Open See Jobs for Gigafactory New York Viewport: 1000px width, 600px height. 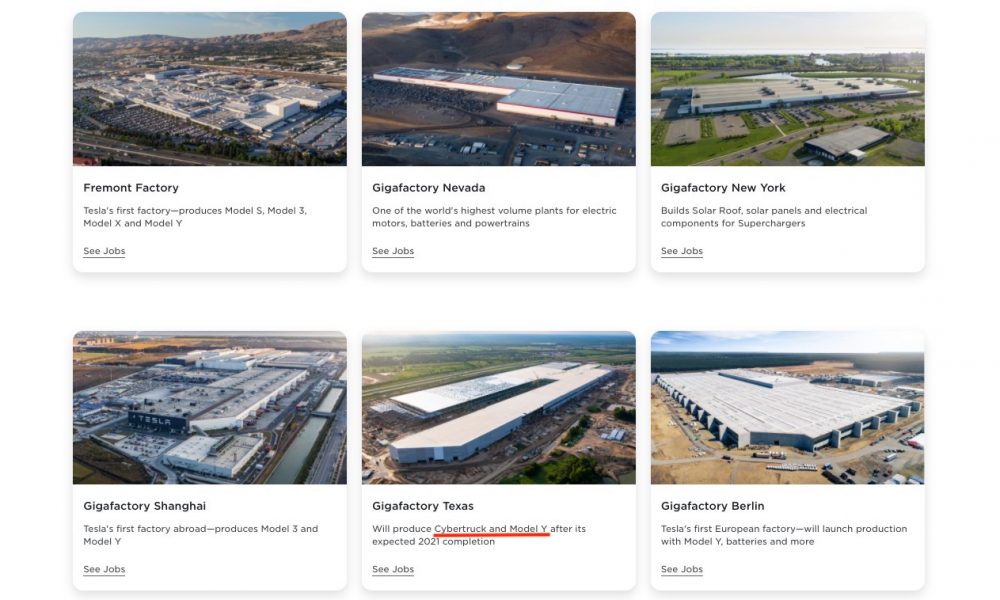click(682, 251)
